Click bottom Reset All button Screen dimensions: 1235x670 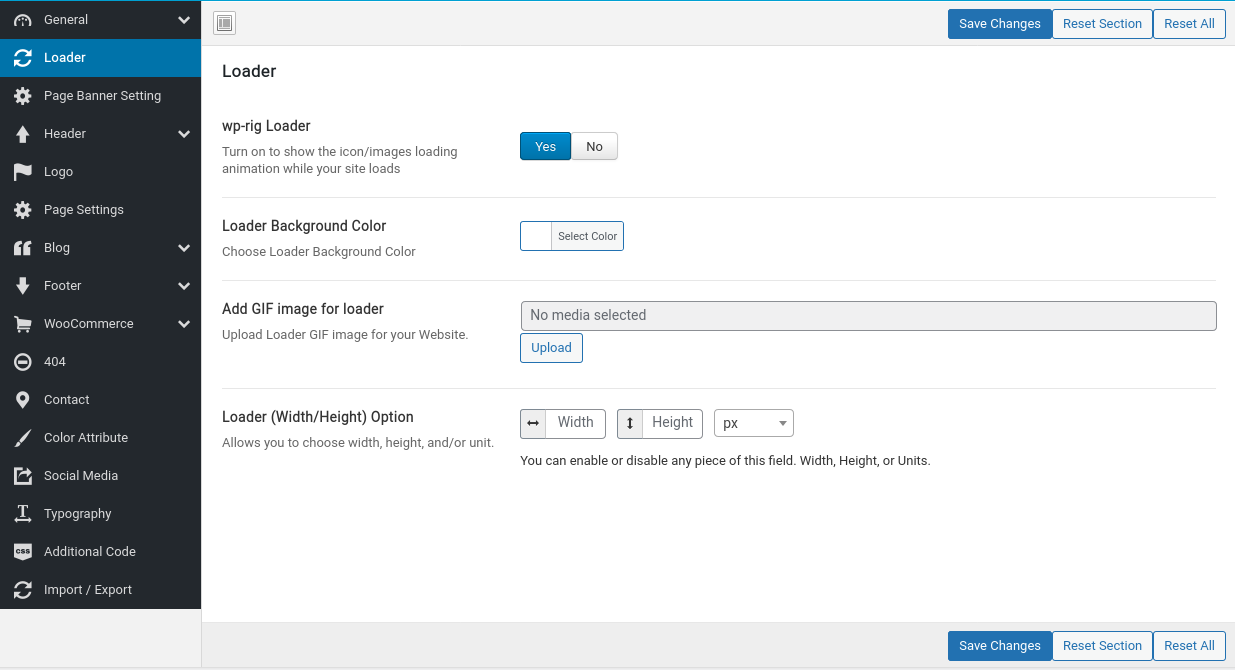1189,646
